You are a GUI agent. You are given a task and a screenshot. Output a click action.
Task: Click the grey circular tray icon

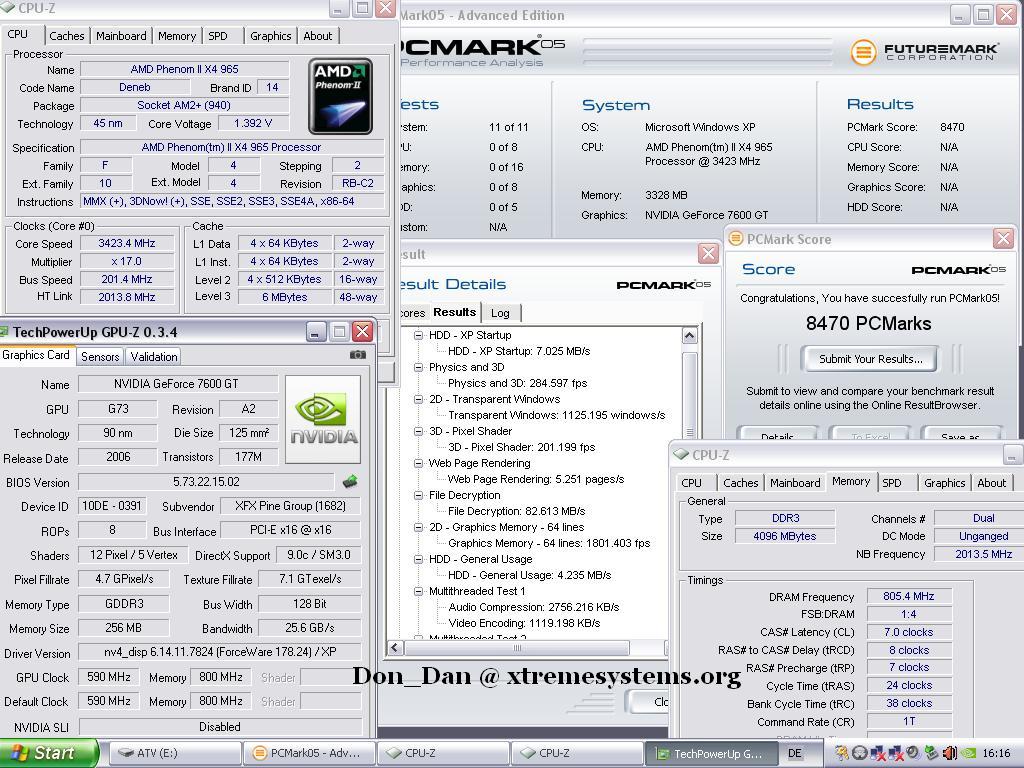tap(859, 753)
